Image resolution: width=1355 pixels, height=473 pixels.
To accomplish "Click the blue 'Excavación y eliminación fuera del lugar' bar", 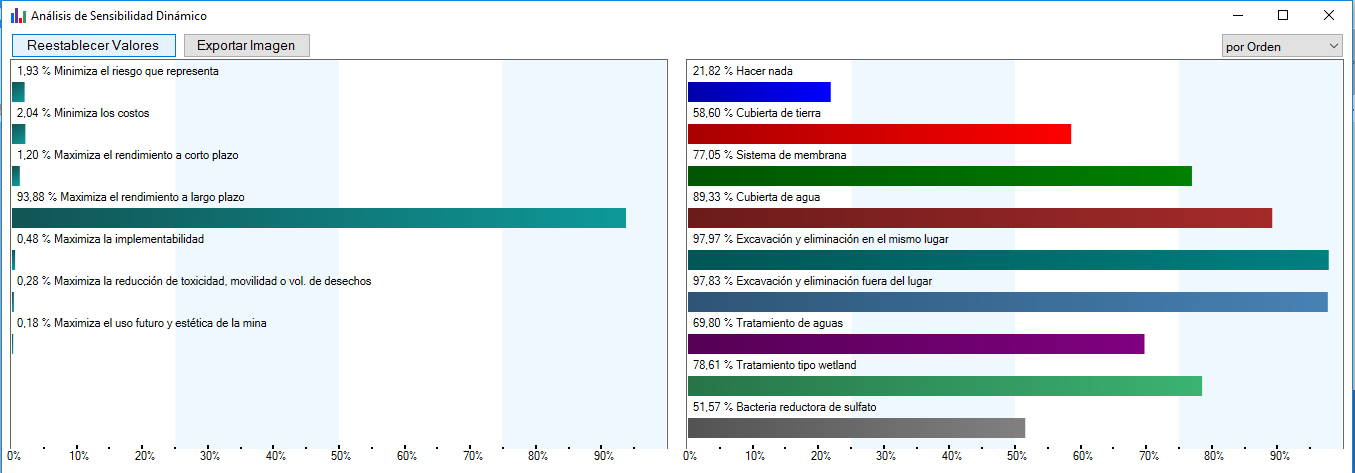I will [x=1008, y=302].
